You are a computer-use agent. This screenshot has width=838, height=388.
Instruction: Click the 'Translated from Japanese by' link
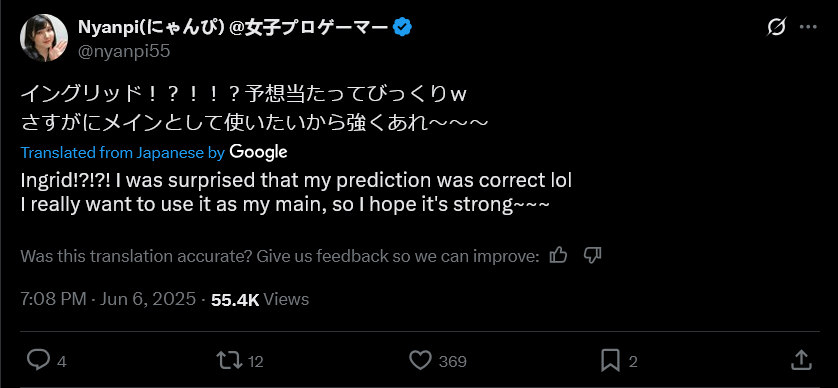[122, 152]
